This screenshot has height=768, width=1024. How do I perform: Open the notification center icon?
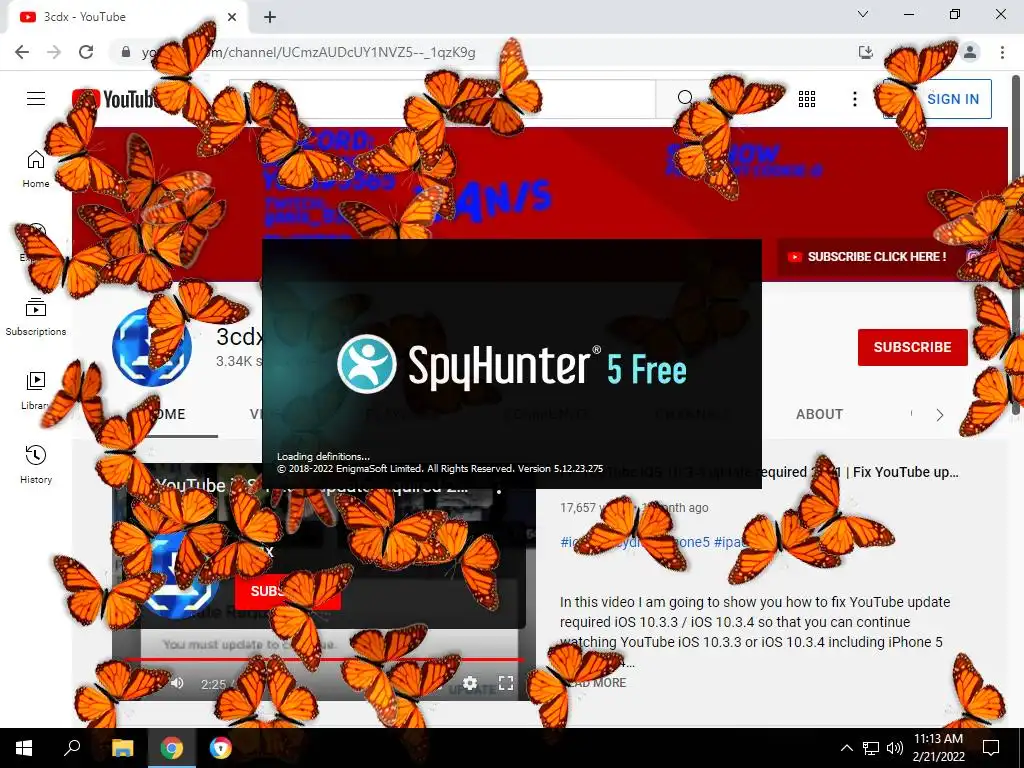991,748
